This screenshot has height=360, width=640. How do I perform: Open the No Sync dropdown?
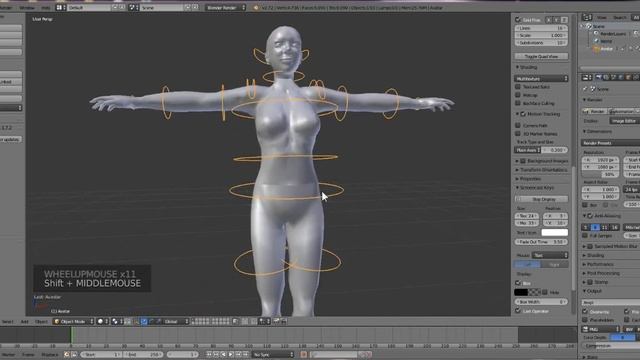pyautogui.click(x=273, y=355)
